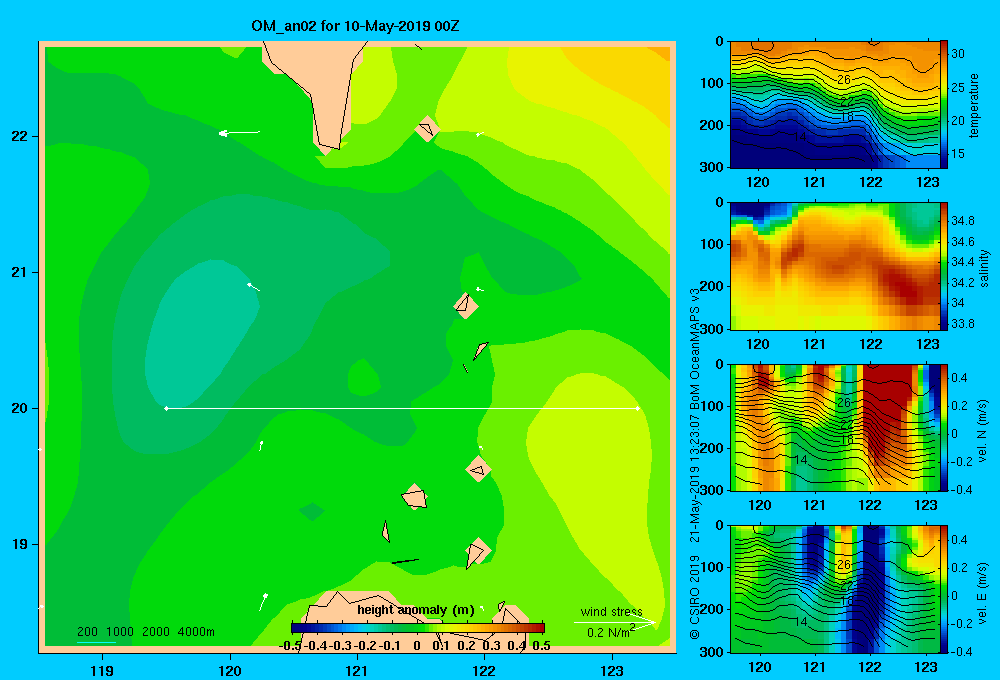
Task: Click longitude tick "123" on main map axis
Action: (612, 670)
